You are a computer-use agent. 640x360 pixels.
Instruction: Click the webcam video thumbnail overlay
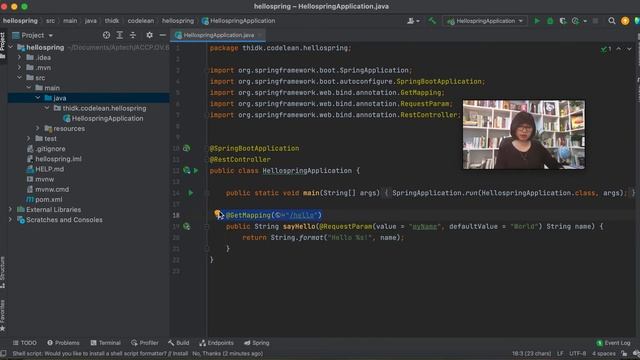[x=524, y=135]
